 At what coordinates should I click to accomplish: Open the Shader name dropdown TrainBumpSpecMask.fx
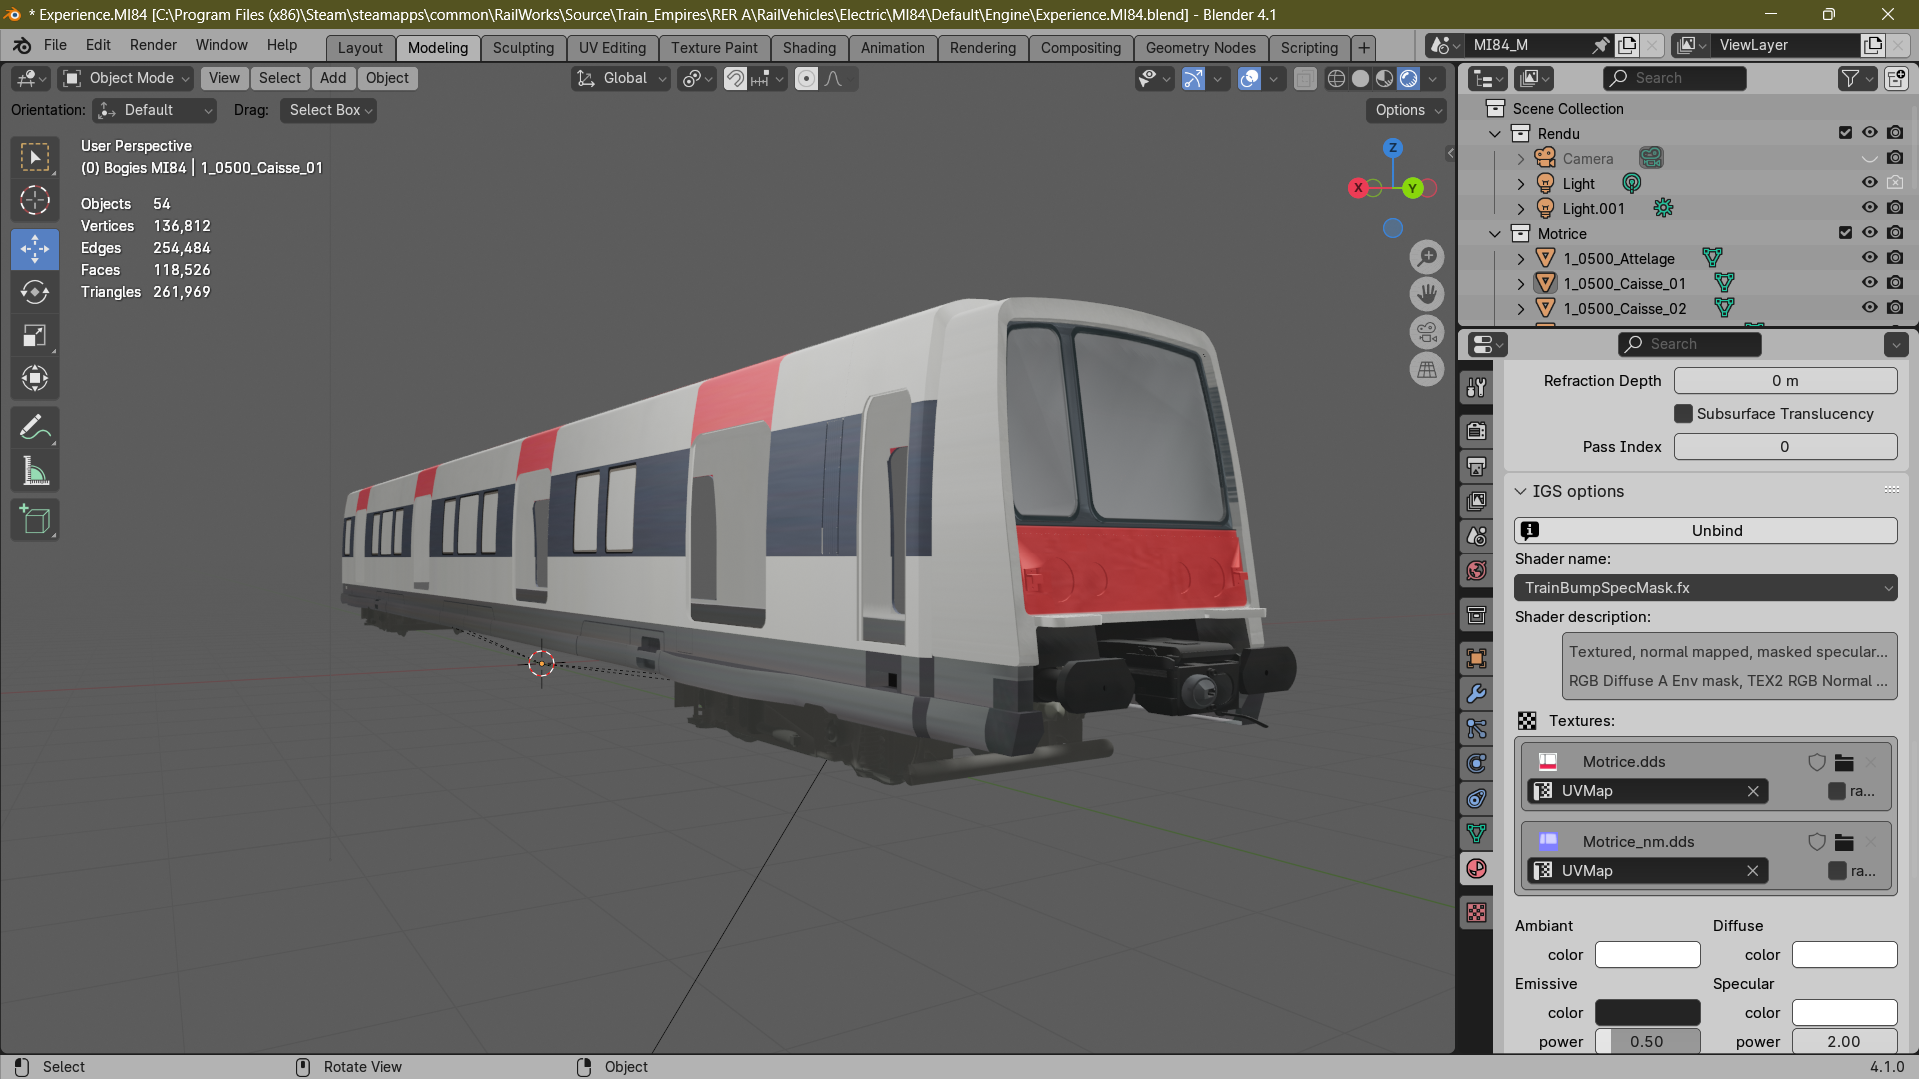coord(1705,588)
